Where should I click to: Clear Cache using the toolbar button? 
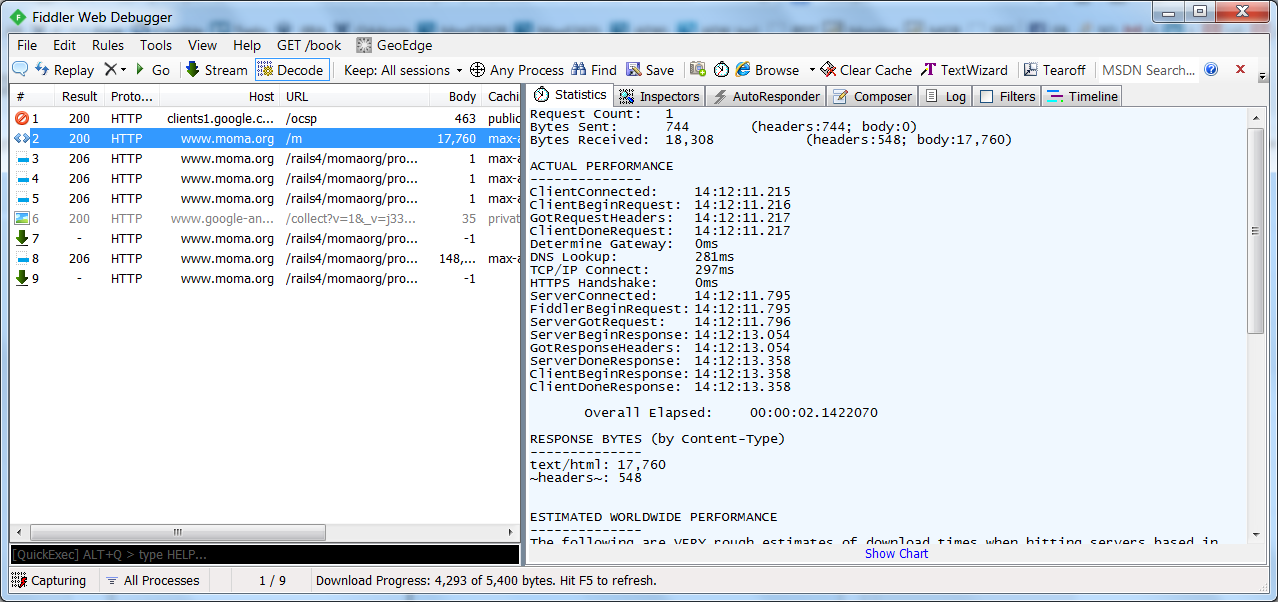866,70
